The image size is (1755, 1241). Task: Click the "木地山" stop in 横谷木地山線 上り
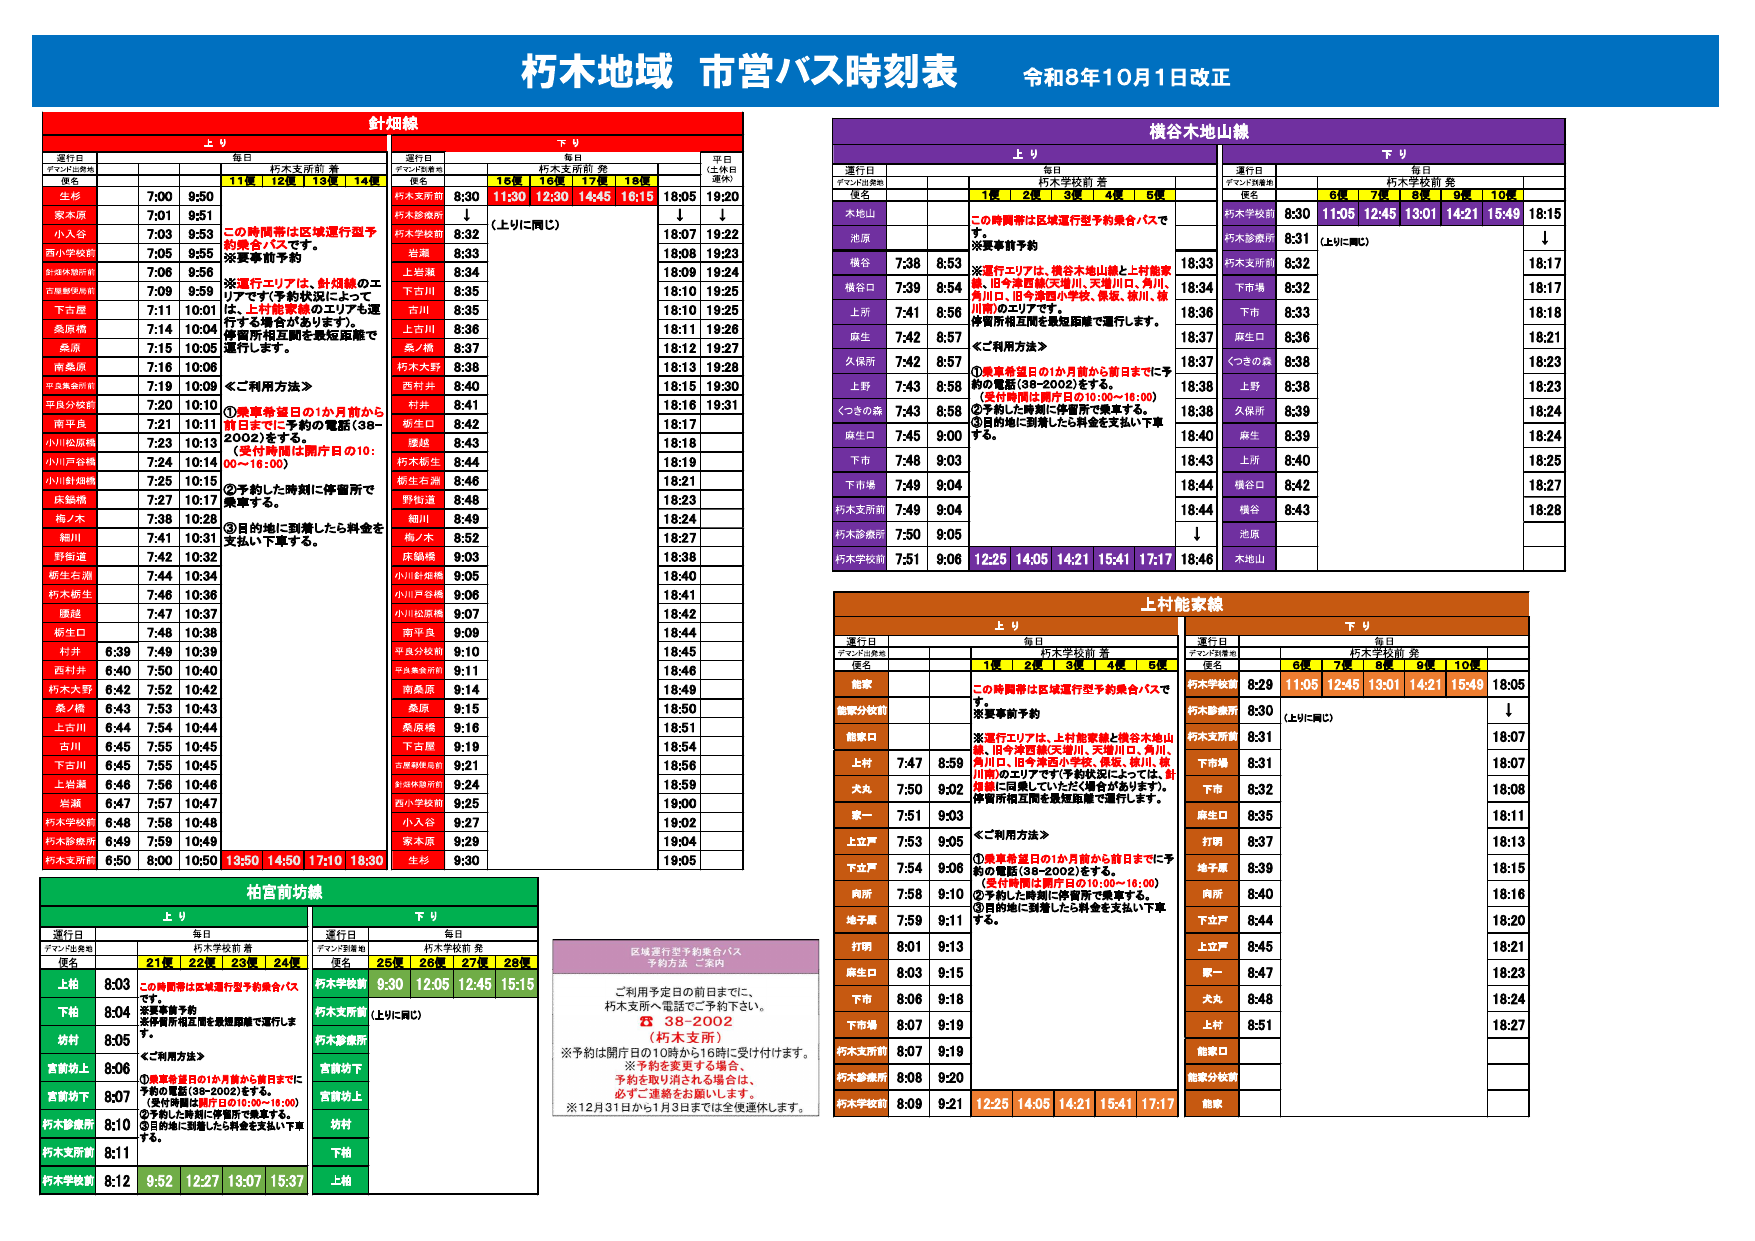(x=860, y=214)
